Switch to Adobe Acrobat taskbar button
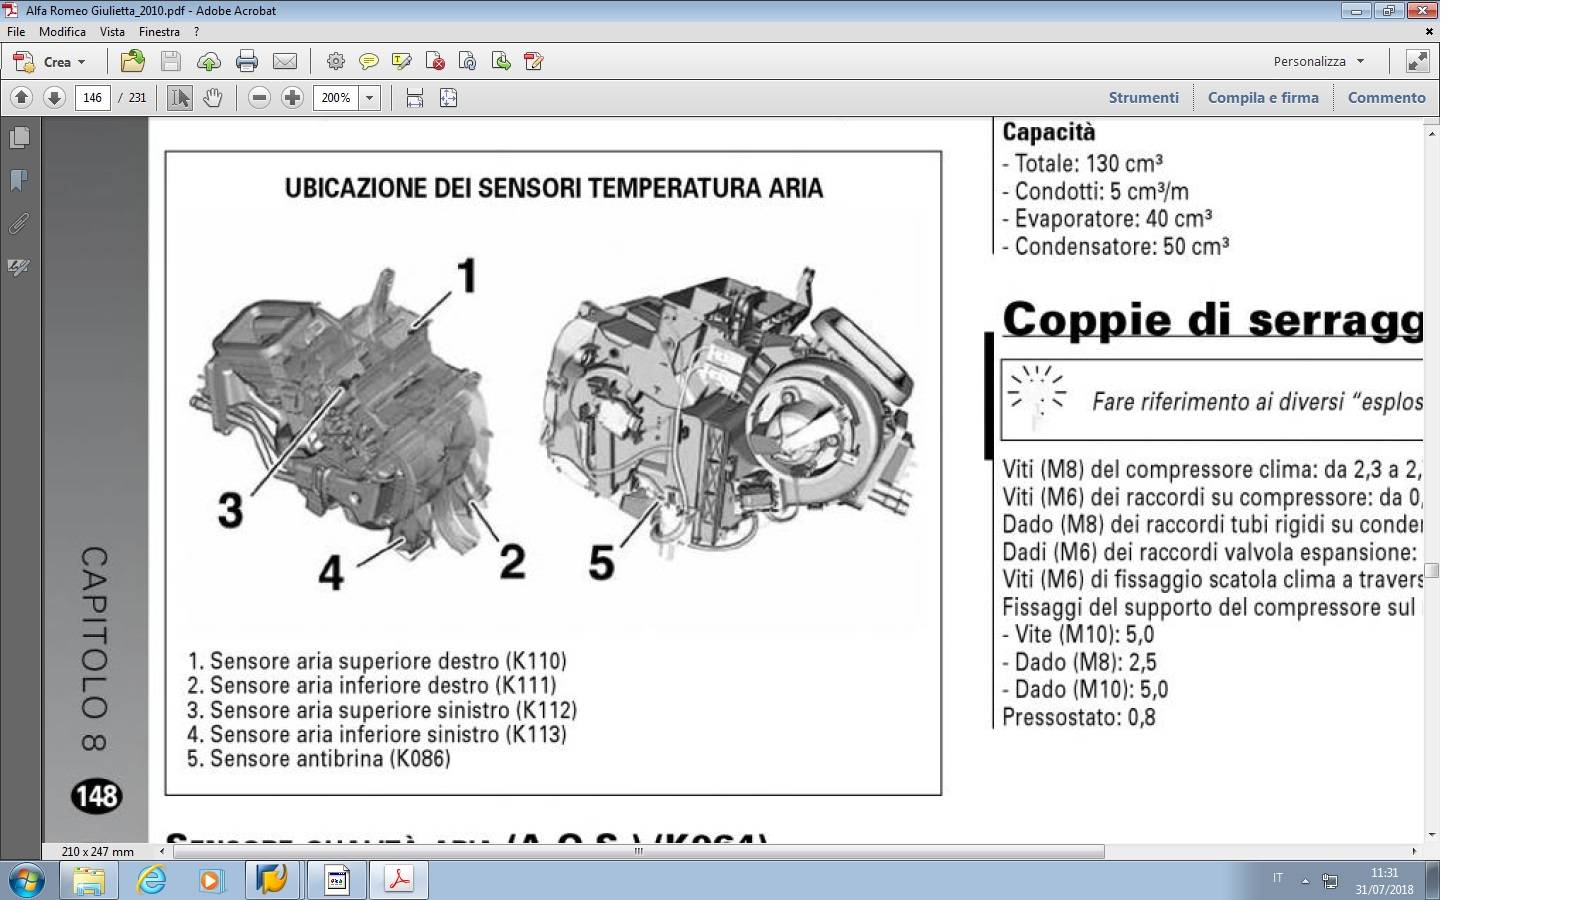This screenshot has height=900, width=1594. point(400,881)
